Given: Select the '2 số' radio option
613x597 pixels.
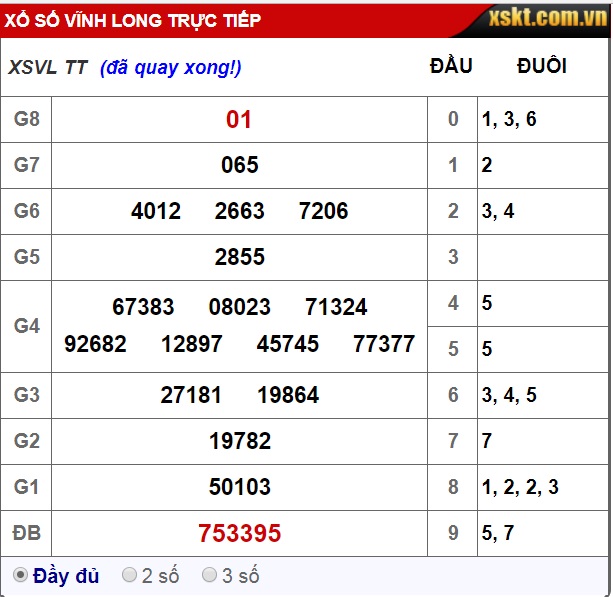Looking at the screenshot, I should pos(129,575).
